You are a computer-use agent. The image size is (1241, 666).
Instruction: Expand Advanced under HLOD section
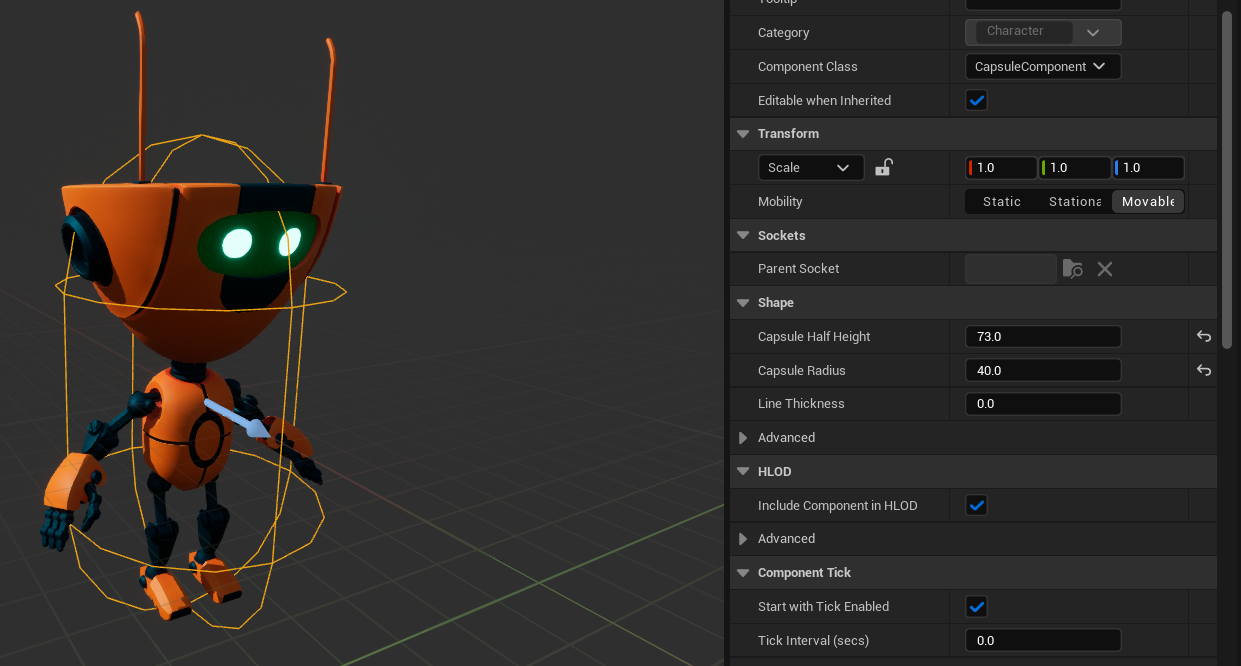743,539
